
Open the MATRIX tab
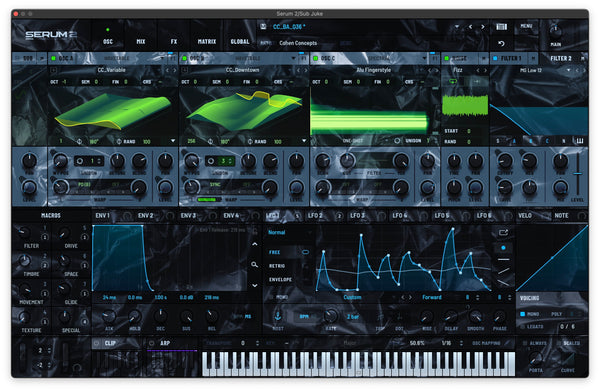(207, 41)
